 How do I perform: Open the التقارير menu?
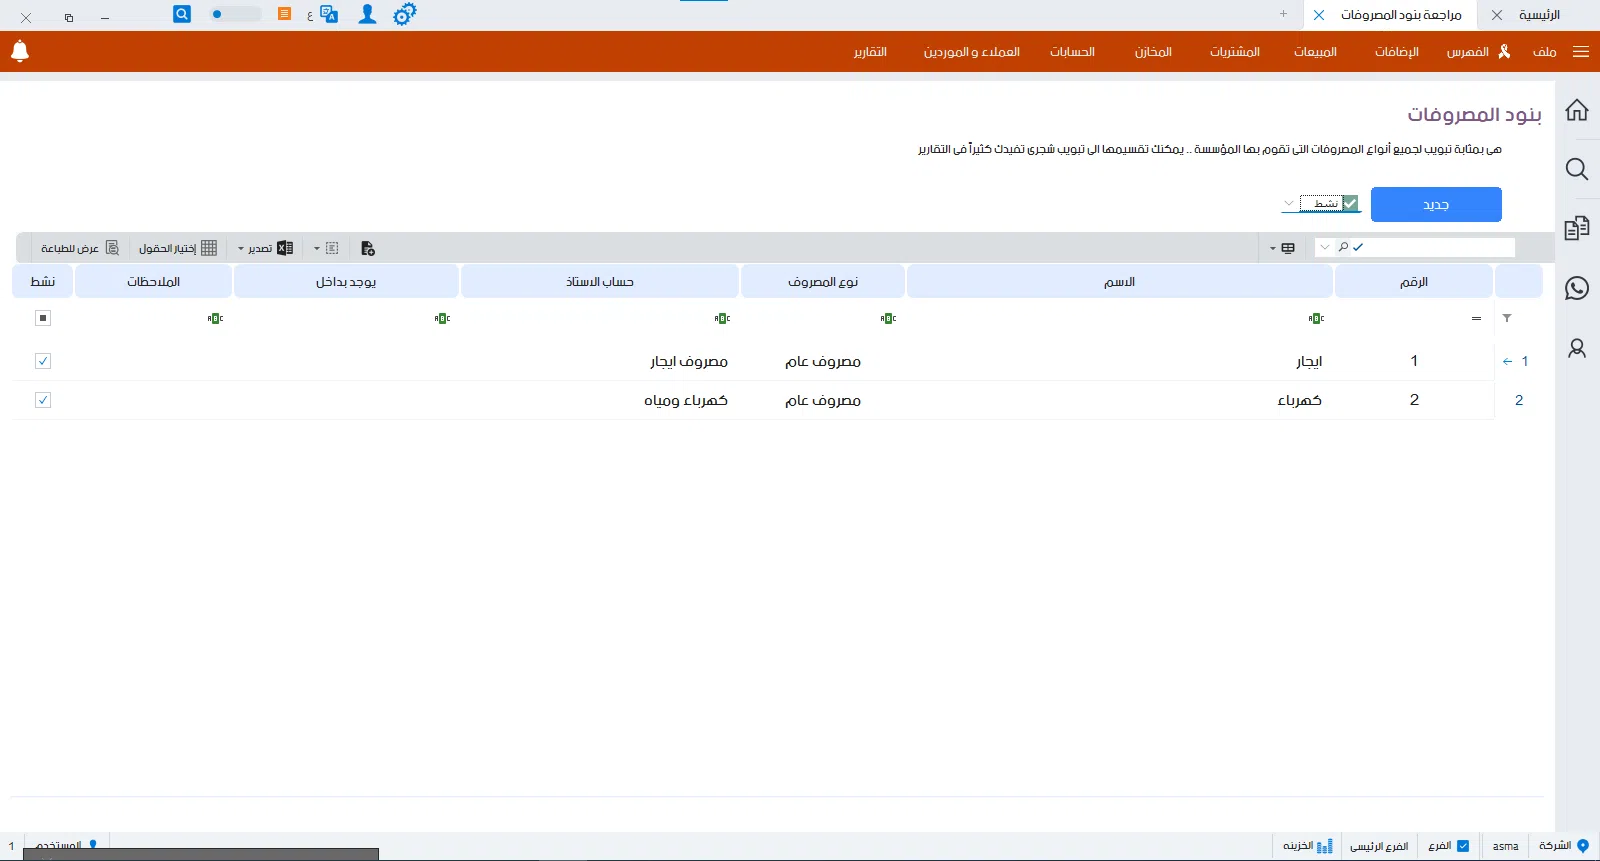click(870, 52)
